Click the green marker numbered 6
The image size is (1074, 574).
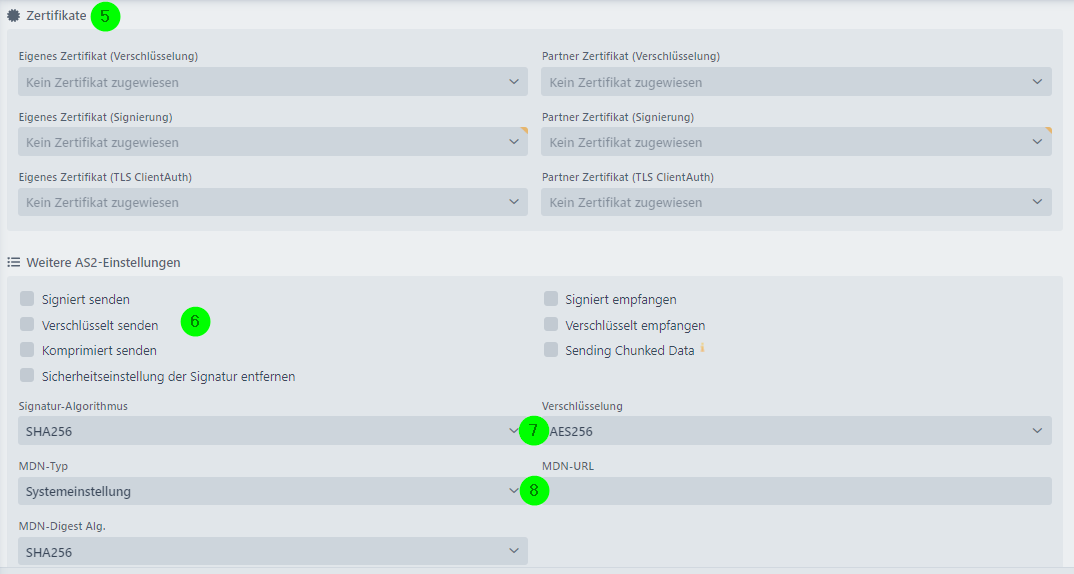[195, 321]
